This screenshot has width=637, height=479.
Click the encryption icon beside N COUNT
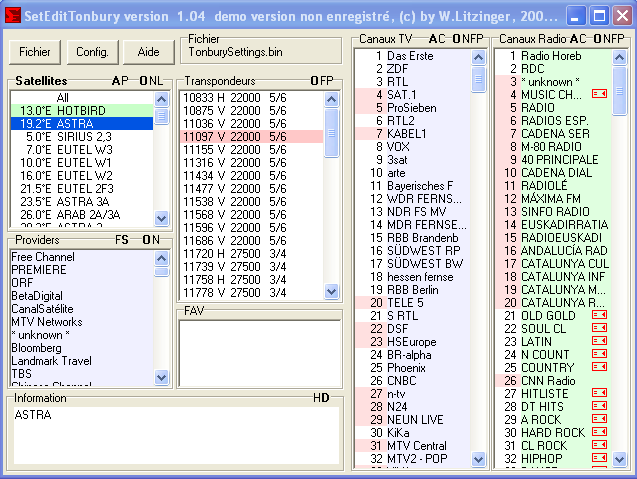click(x=599, y=354)
